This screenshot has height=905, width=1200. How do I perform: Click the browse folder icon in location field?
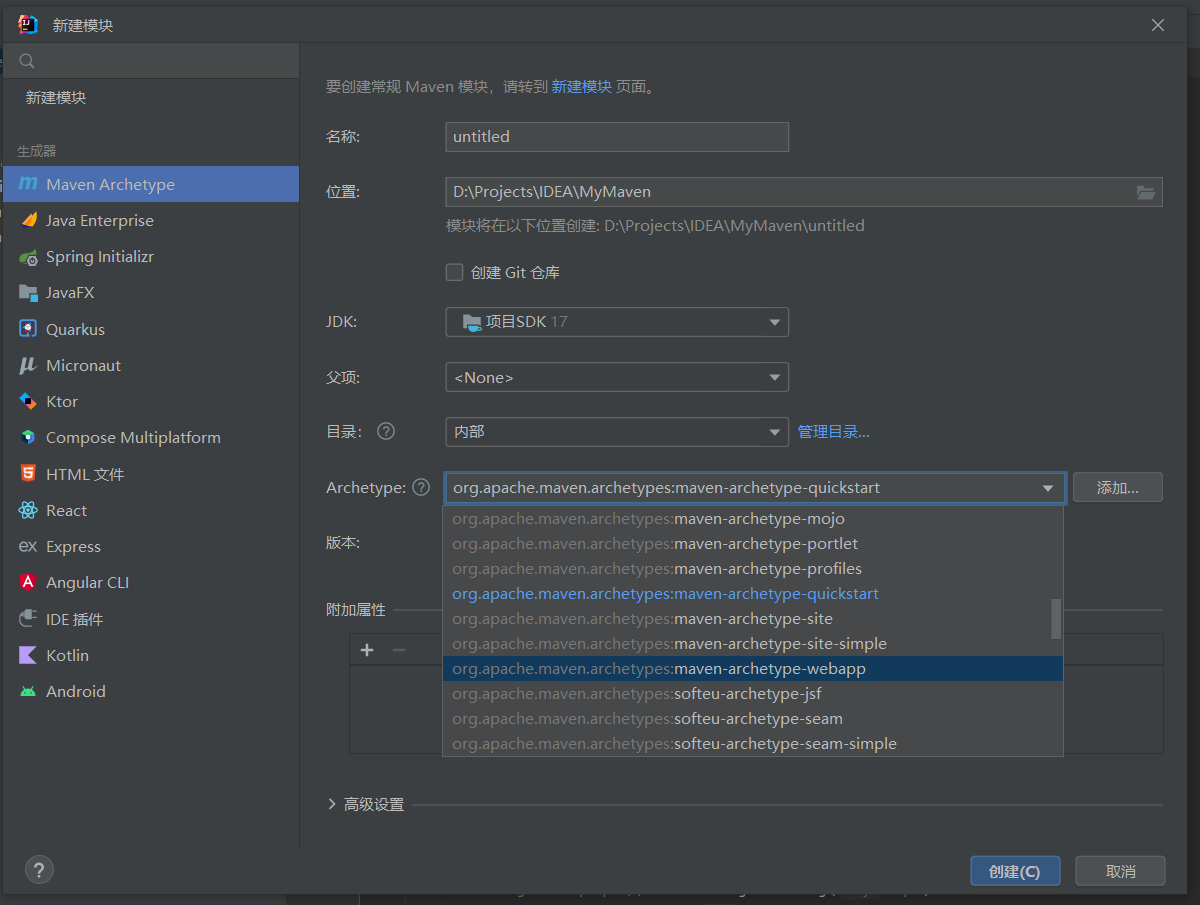coord(1146,192)
